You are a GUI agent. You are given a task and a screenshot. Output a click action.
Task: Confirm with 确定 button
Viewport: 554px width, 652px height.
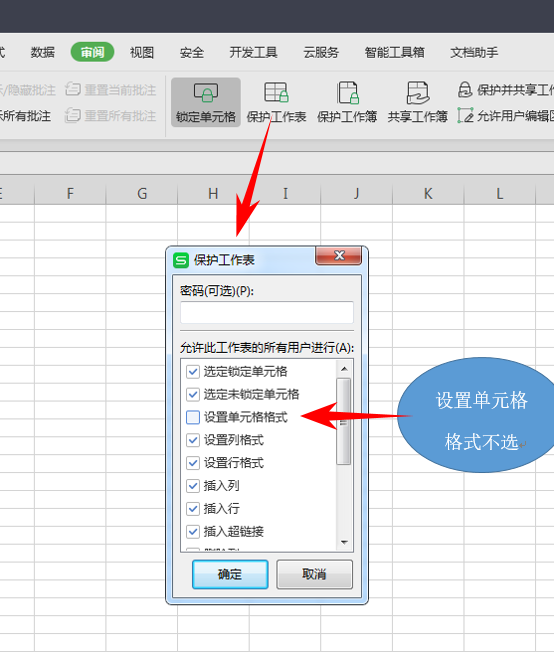tap(230, 574)
